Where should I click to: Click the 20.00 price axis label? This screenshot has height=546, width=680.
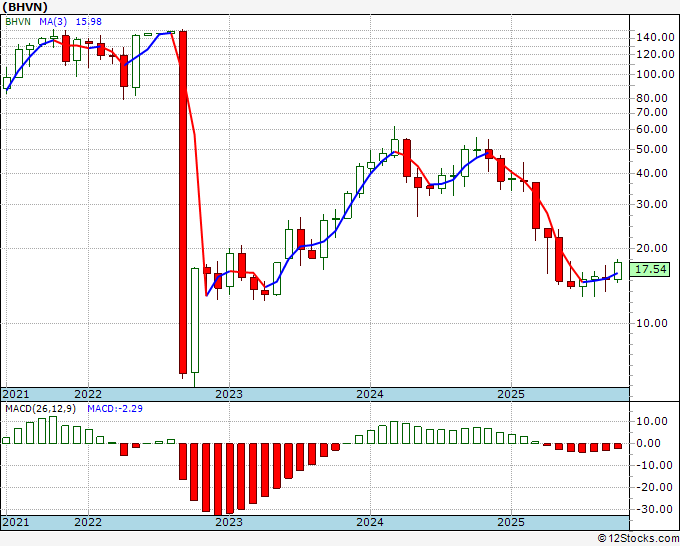(652, 248)
